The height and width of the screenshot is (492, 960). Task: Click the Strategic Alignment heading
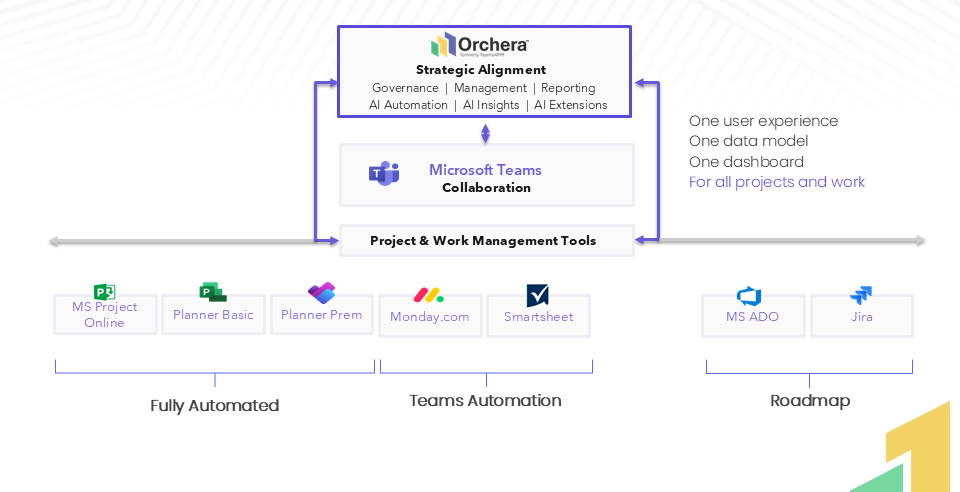point(481,70)
